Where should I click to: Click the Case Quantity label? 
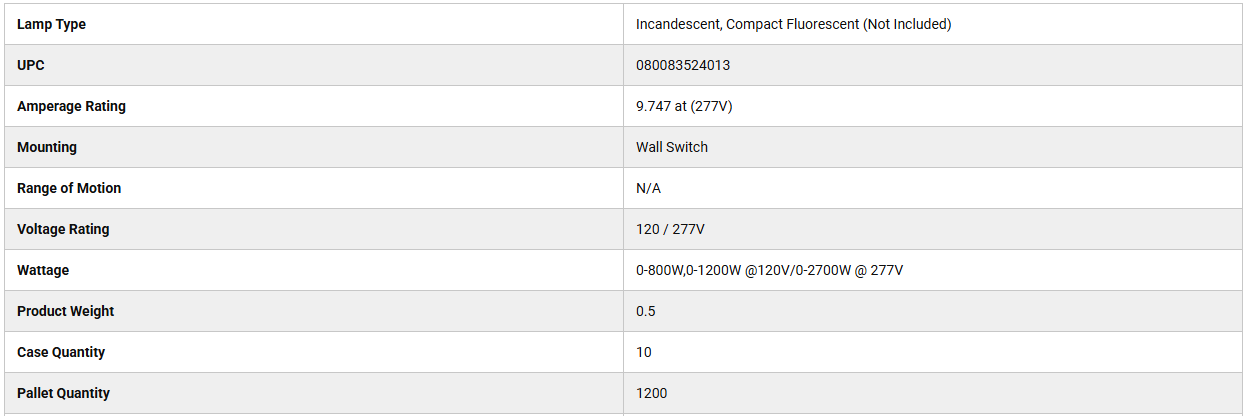[x=61, y=352]
